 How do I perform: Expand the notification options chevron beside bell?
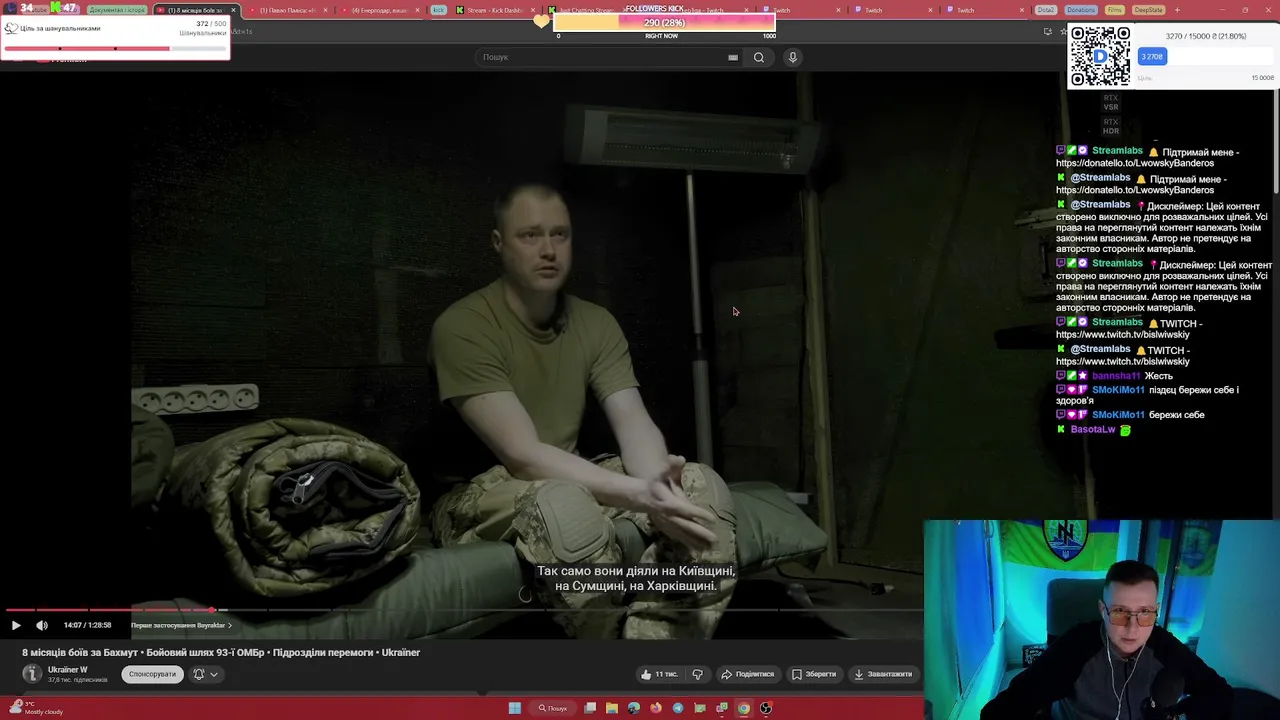(214, 674)
